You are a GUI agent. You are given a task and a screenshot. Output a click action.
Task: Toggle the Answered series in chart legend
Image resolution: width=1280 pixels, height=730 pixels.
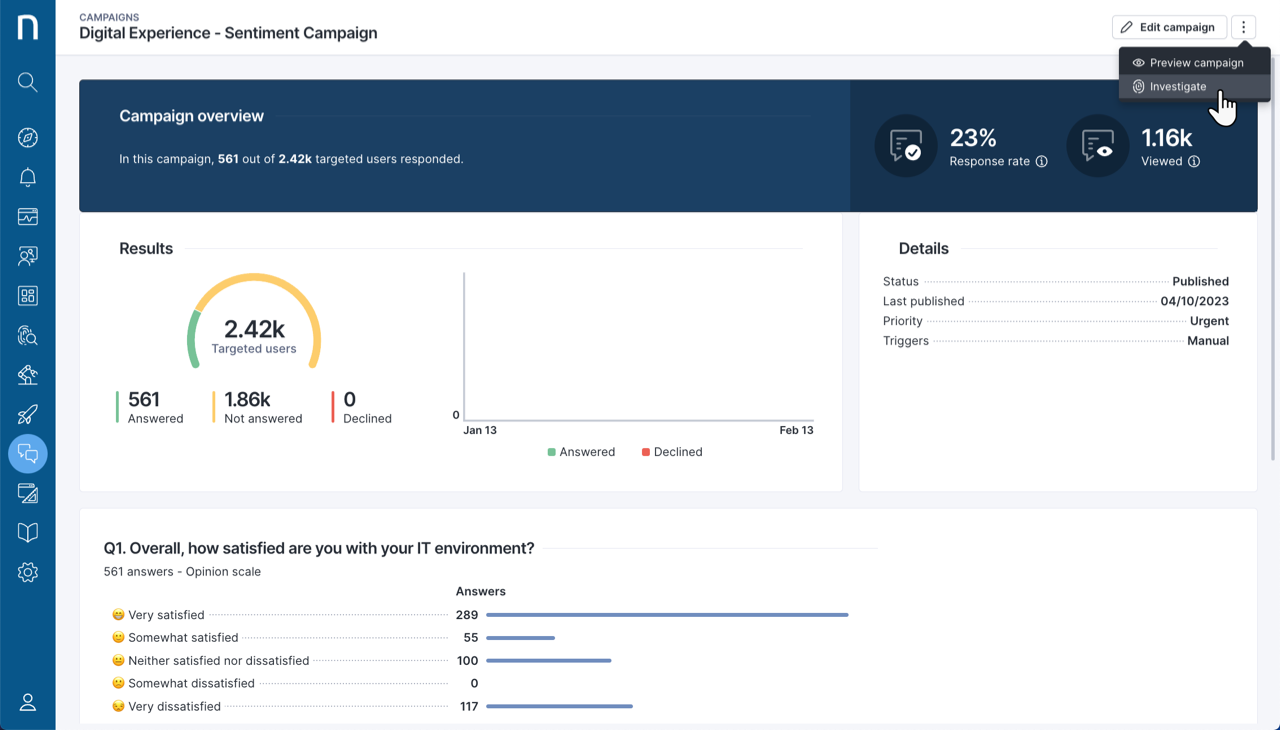point(581,452)
